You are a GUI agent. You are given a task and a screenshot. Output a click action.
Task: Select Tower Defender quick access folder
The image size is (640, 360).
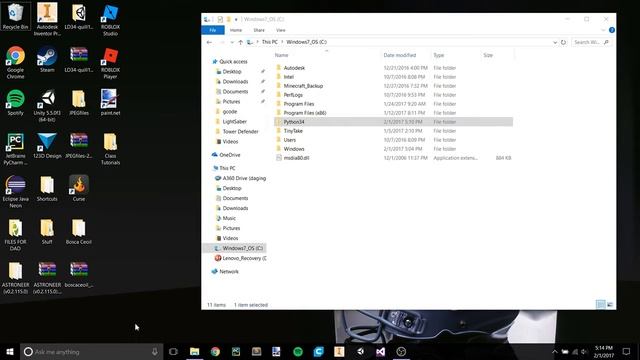point(240,131)
